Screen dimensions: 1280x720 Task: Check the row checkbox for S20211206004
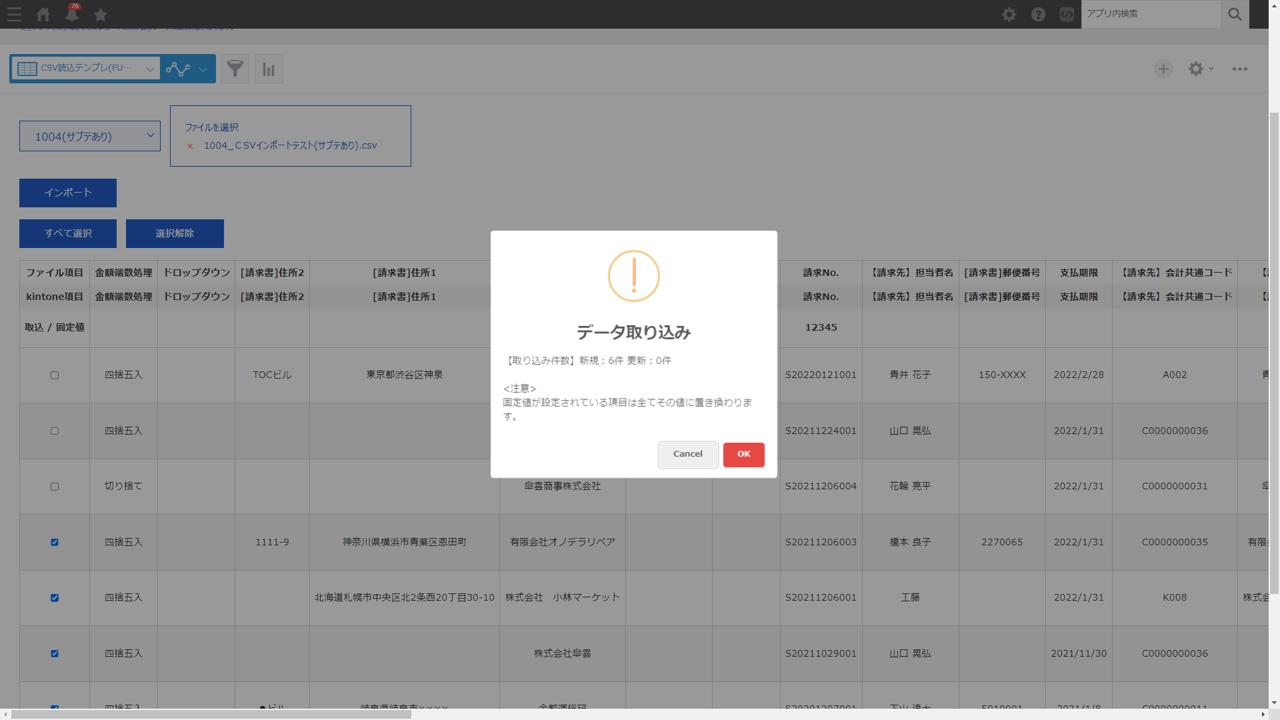[x=55, y=486]
